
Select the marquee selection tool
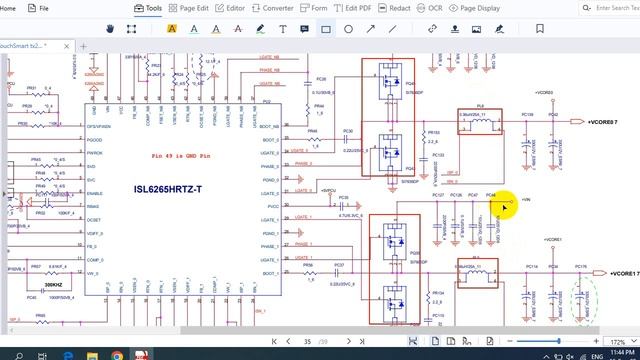pos(131,29)
